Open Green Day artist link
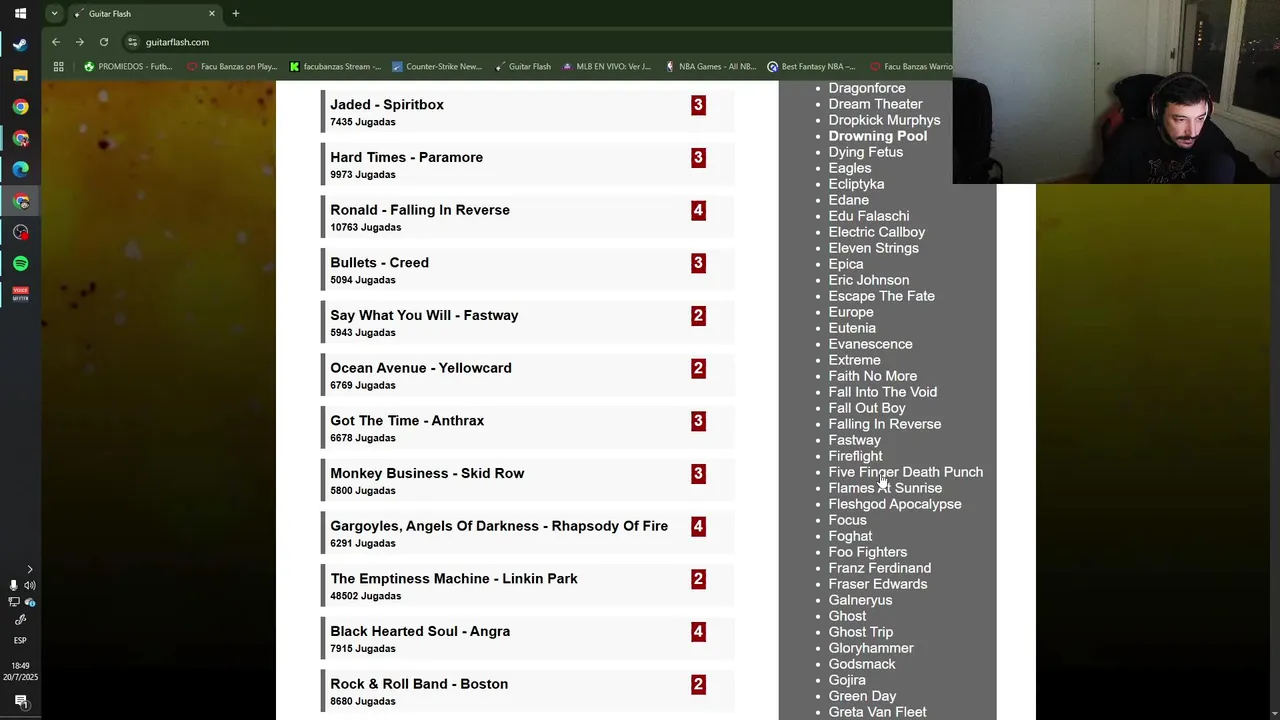 click(862, 696)
